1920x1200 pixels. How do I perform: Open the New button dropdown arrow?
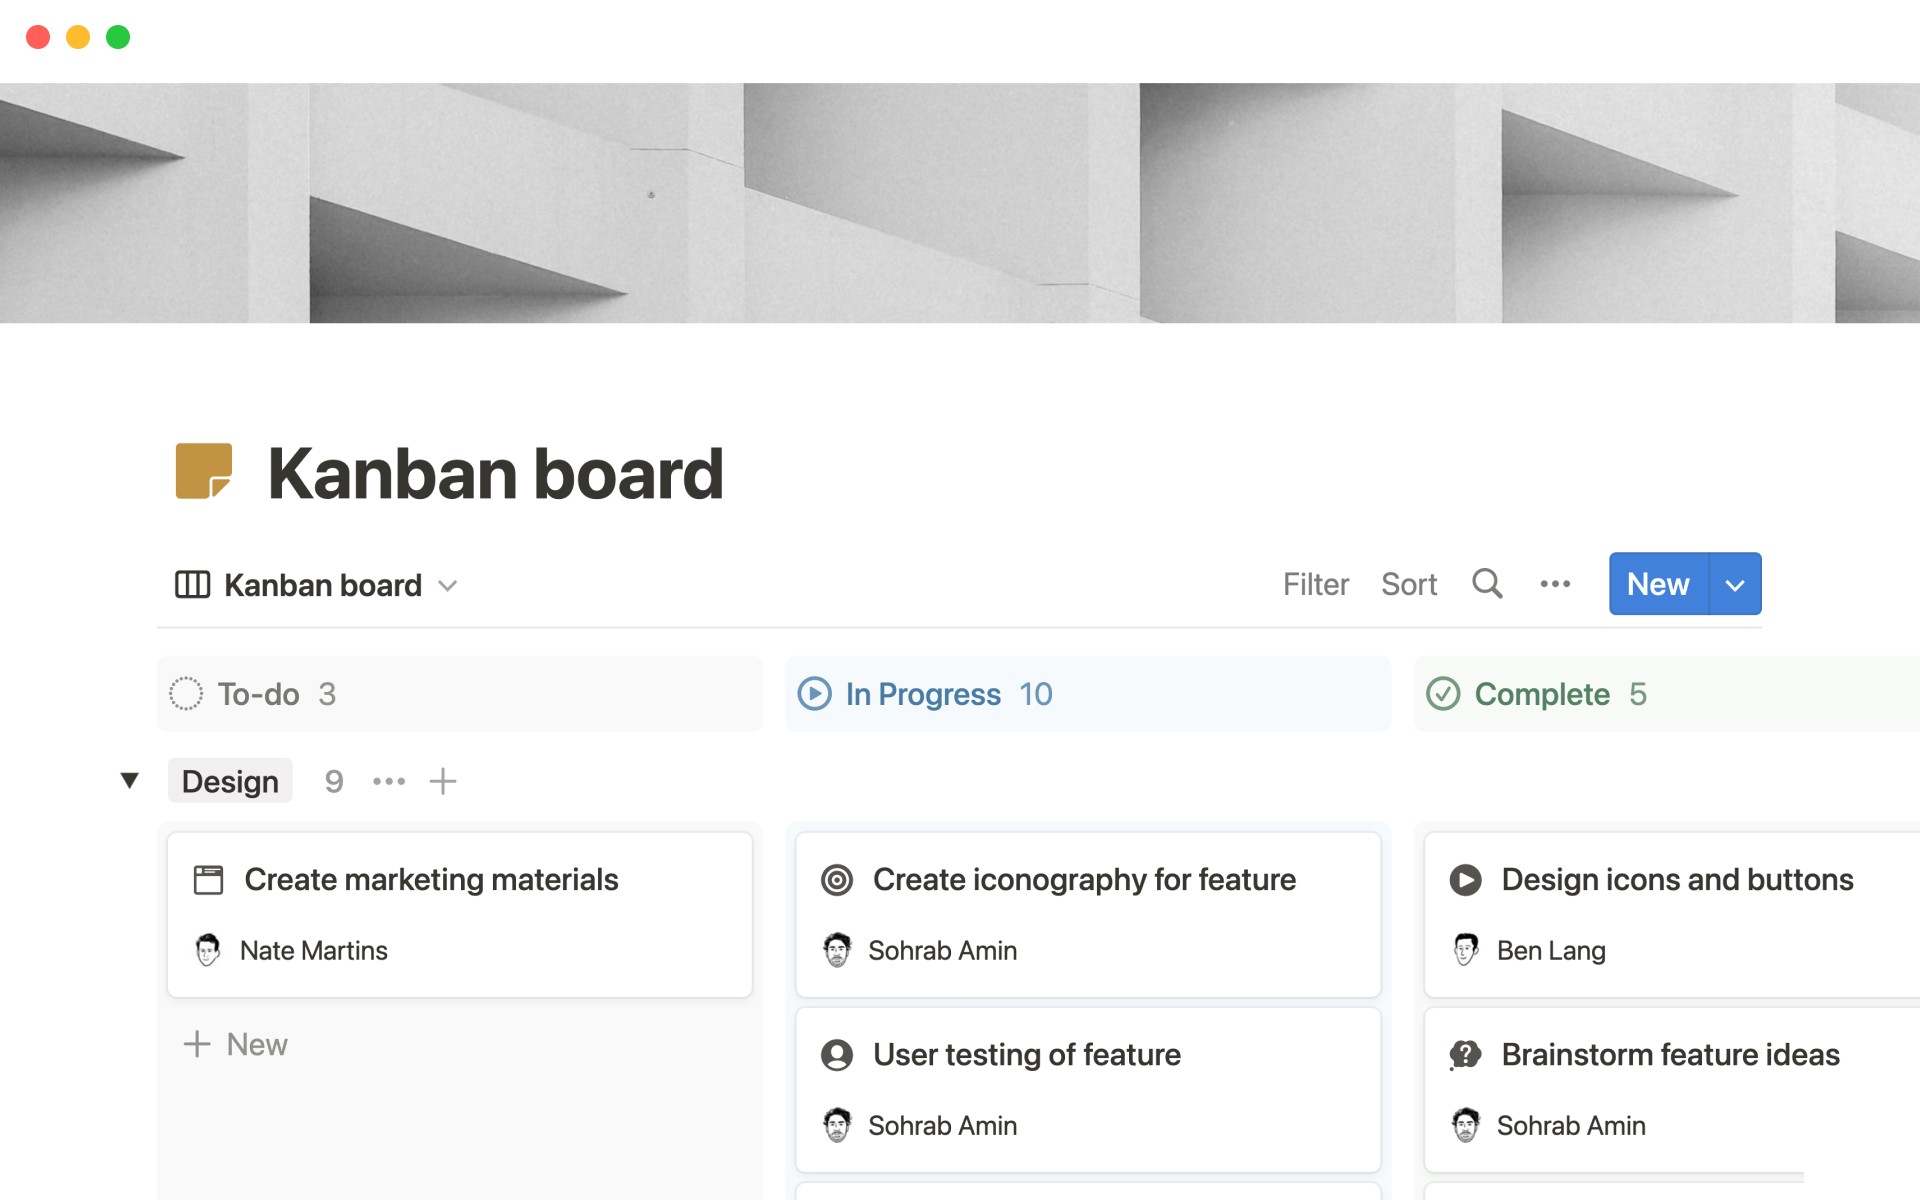pyautogui.click(x=1733, y=584)
